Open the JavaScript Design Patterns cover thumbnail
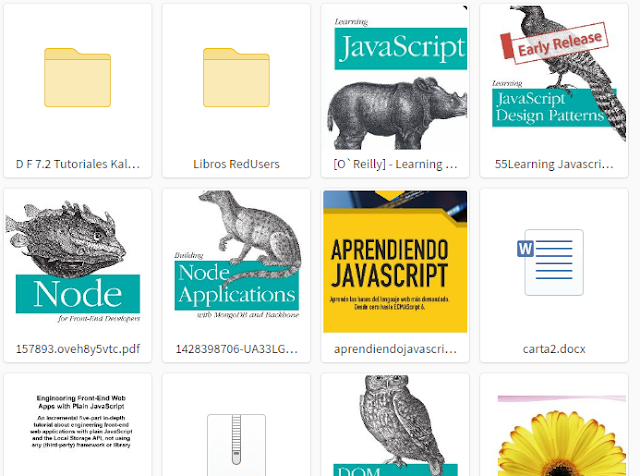The image size is (640, 476). (x=554, y=78)
